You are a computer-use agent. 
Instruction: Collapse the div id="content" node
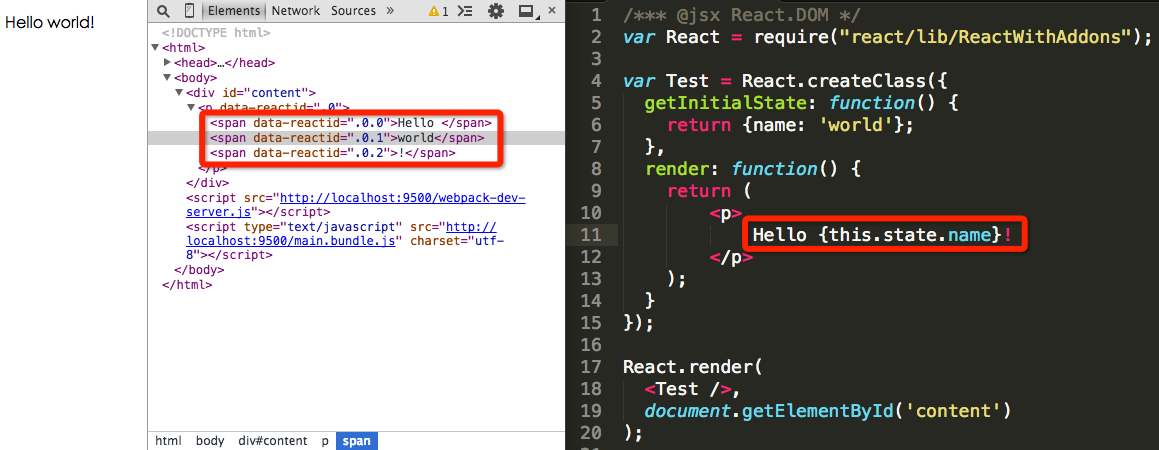(180, 93)
